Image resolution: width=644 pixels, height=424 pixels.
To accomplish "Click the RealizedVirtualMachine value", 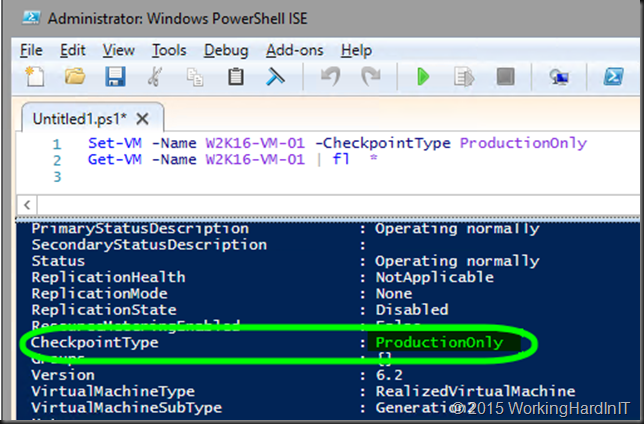I will click(475, 391).
